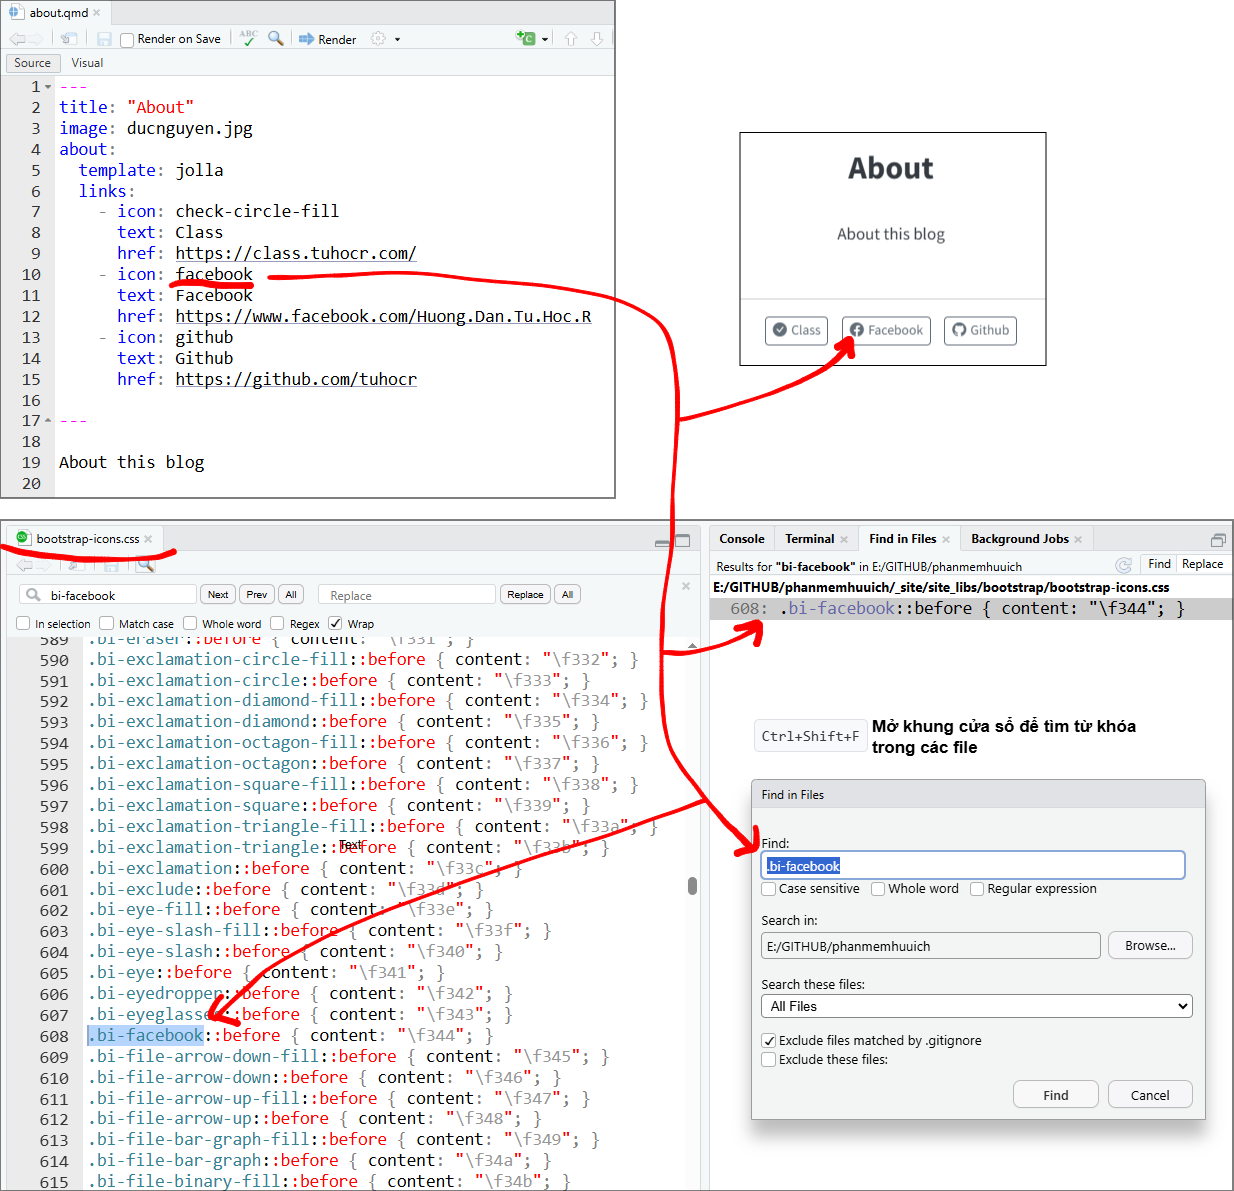Click the spell check ABC icon
The image size is (1234, 1191).
tap(248, 38)
